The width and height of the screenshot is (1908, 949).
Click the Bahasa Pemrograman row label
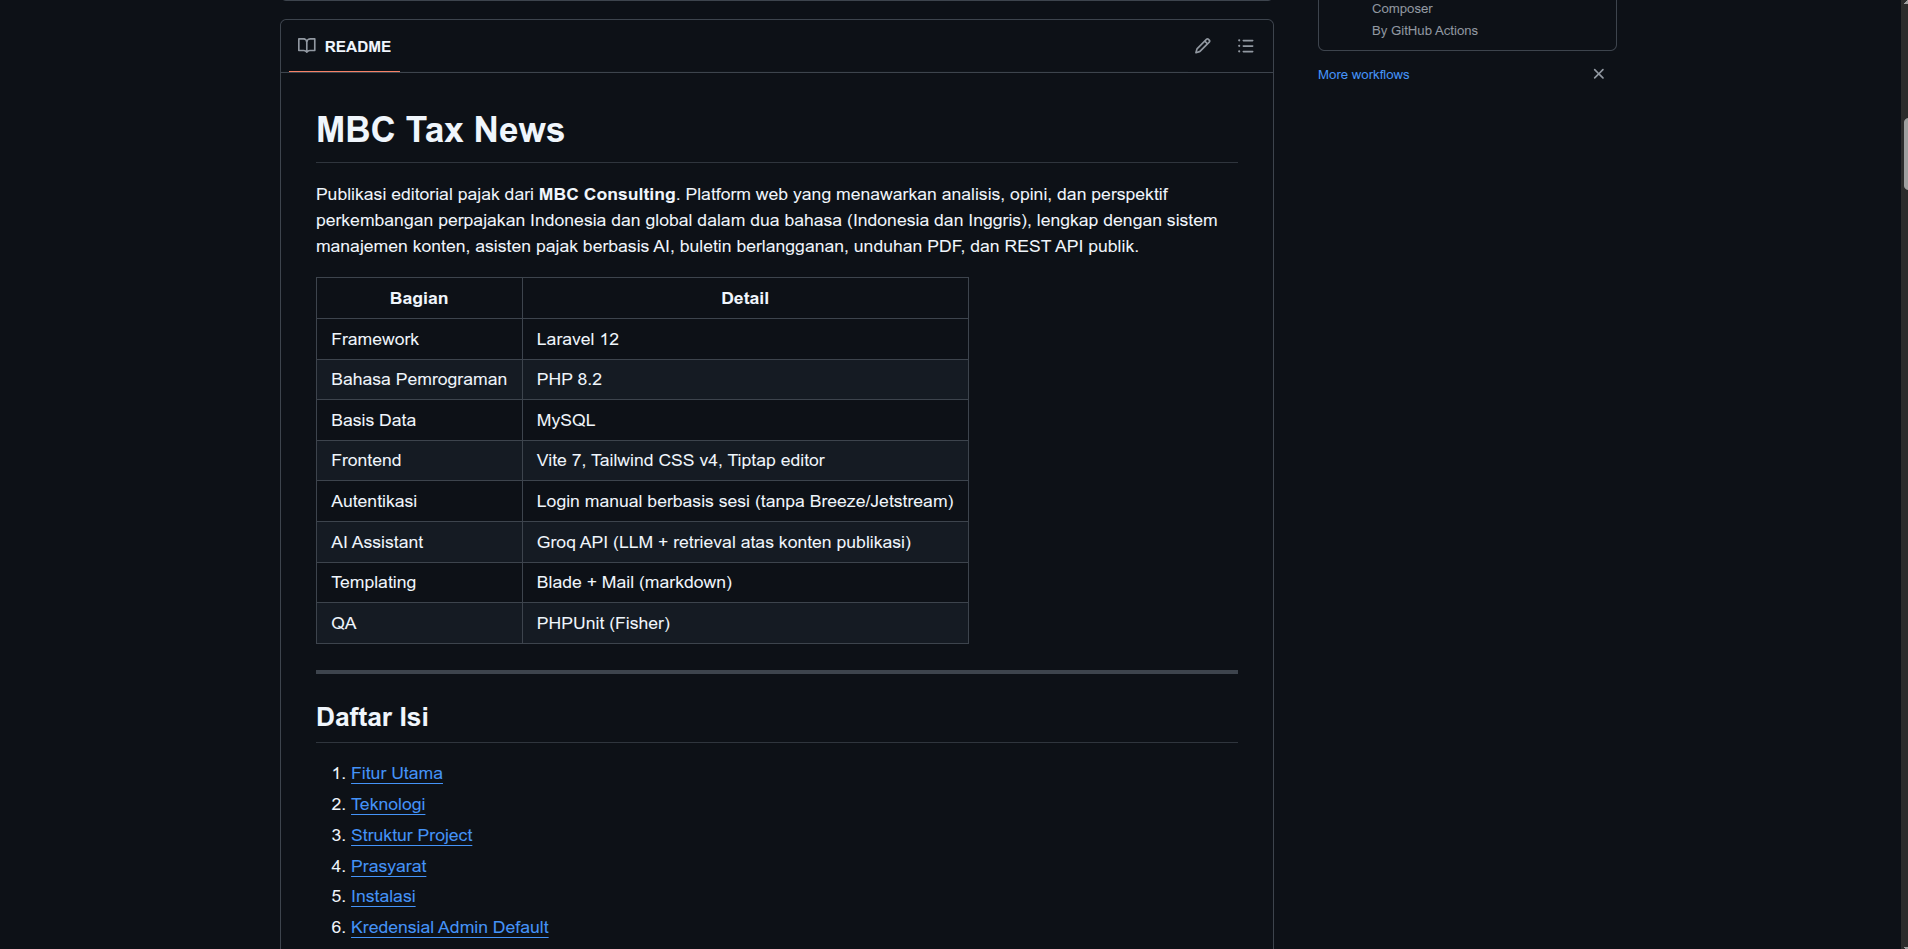tap(419, 379)
